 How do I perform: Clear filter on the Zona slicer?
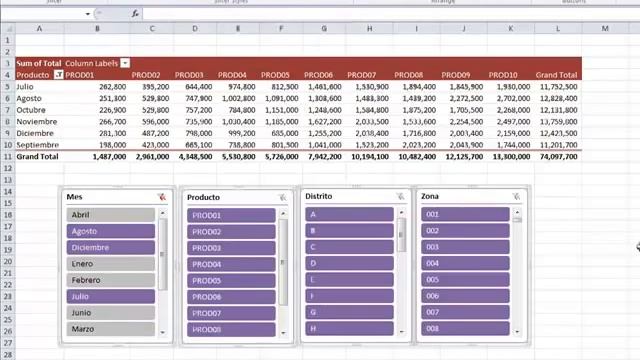pos(516,197)
